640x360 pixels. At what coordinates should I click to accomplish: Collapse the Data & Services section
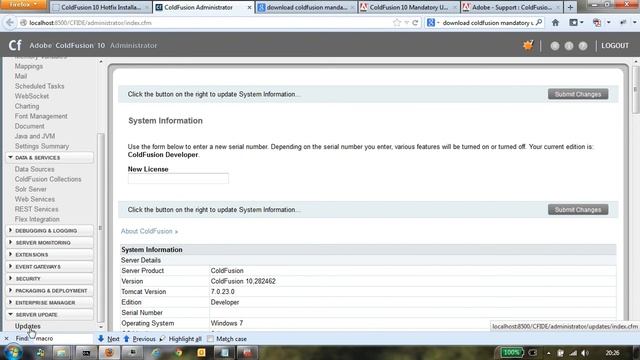tap(50, 158)
